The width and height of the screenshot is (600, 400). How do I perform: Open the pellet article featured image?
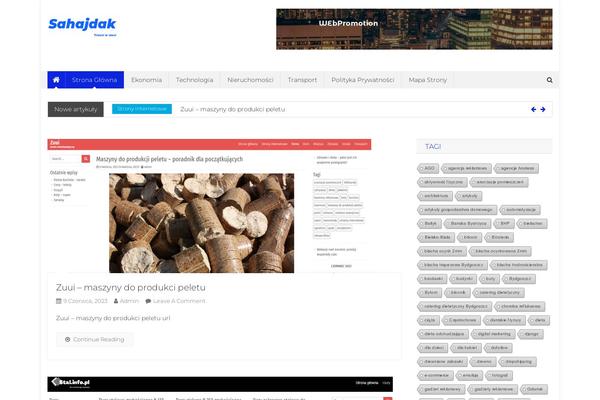pos(209,206)
